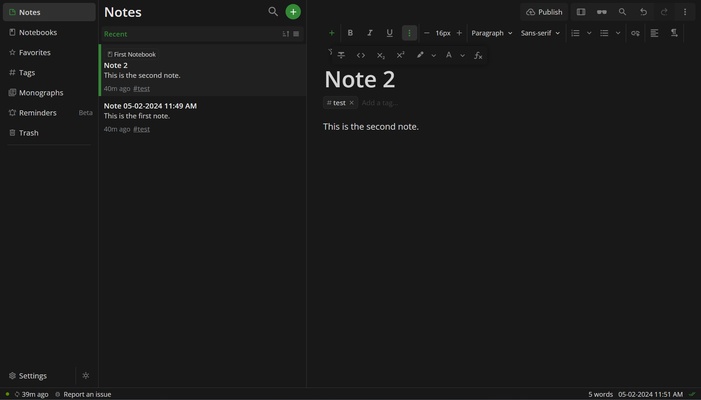Remove test tag with x button

(x=351, y=103)
